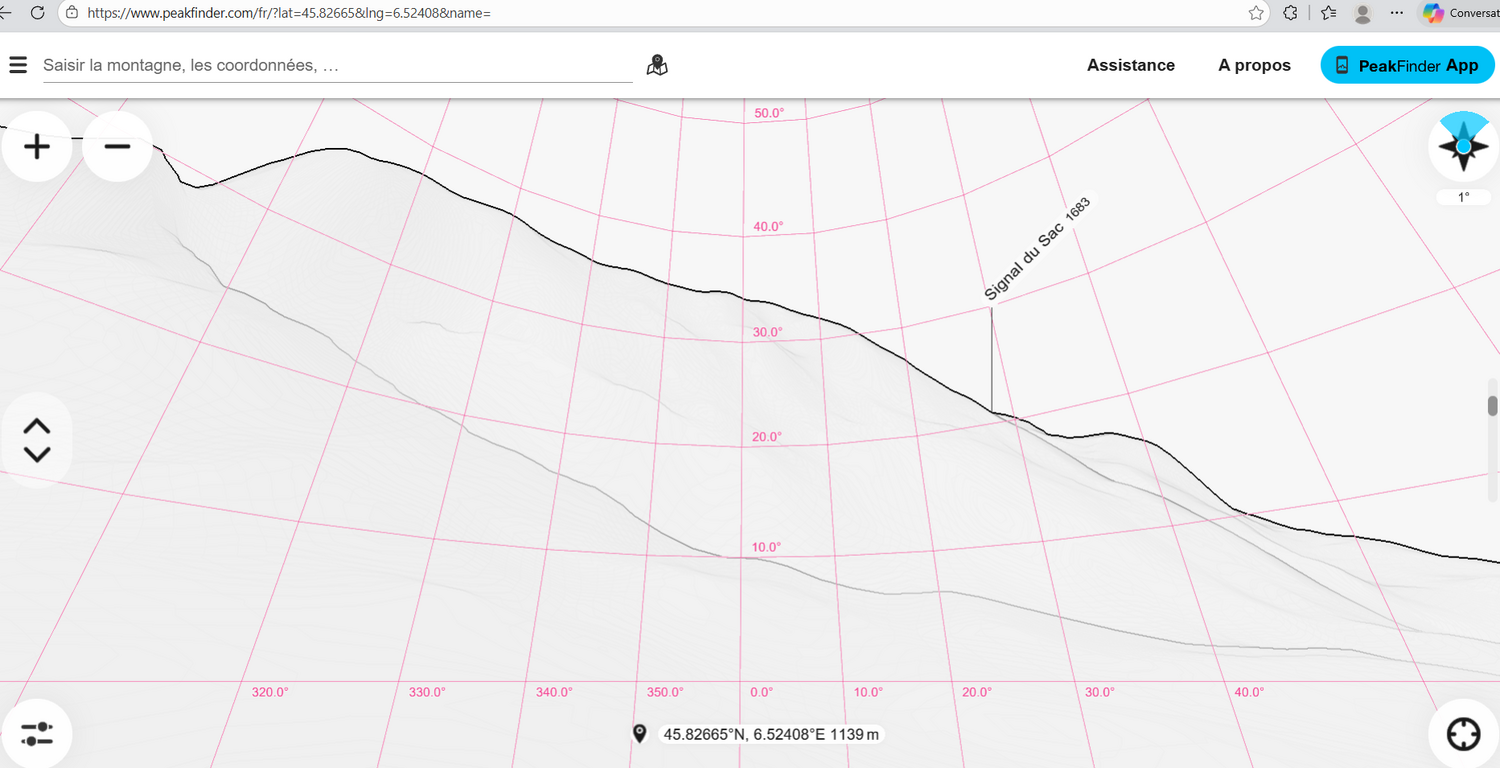Click the 320.0° azimuth label
Screen dimensions: 1500x768
[270, 692]
